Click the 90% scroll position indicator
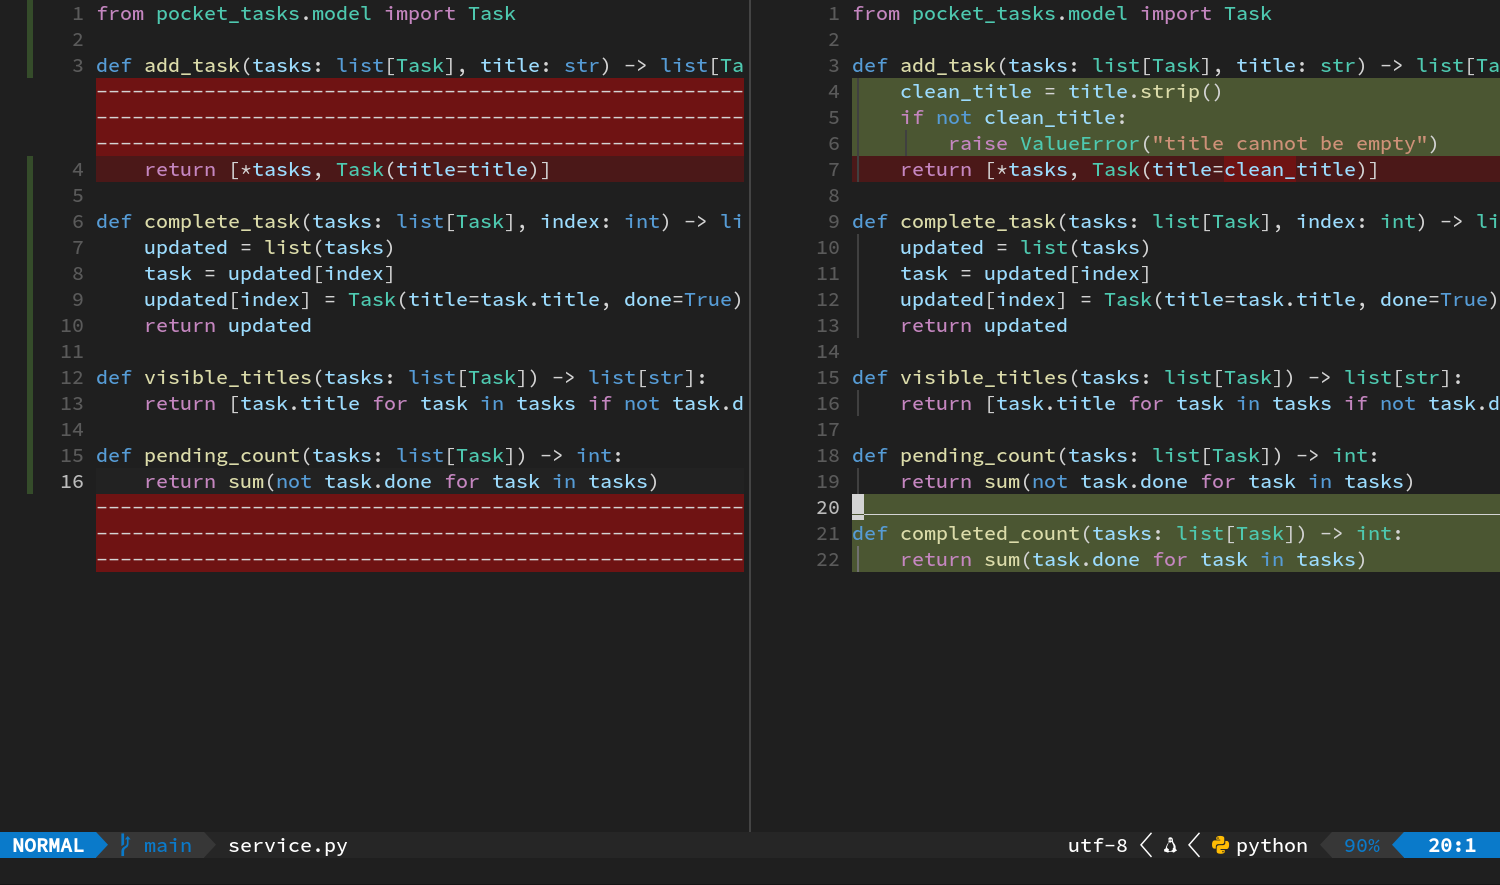The image size is (1500, 885). click(1362, 845)
